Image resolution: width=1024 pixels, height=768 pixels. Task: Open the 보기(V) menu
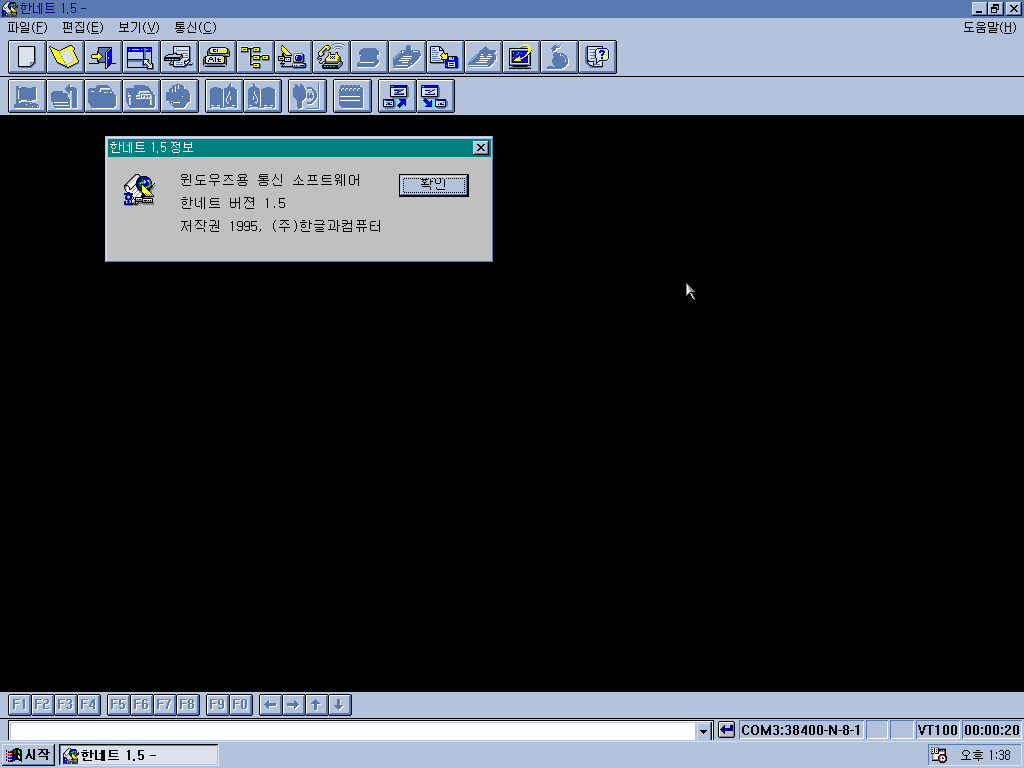pyautogui.click(x=138, y=27)
